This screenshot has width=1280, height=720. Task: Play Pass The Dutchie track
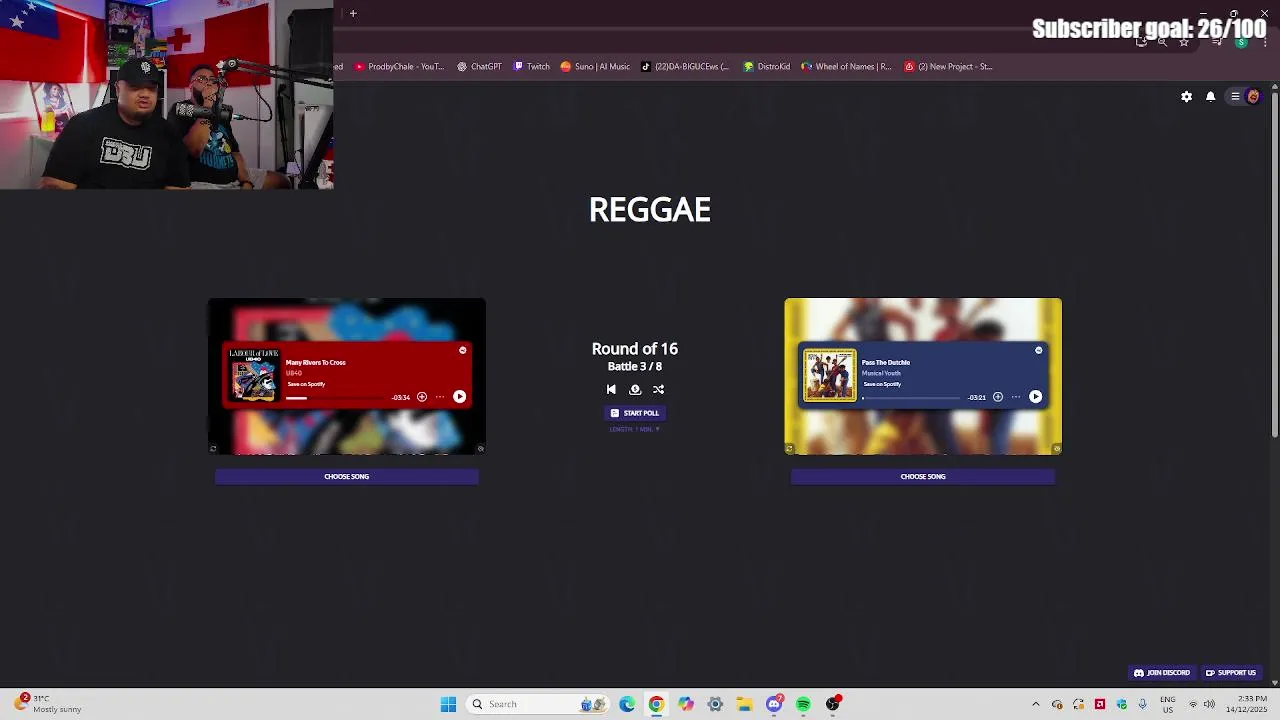[1035, 397]
